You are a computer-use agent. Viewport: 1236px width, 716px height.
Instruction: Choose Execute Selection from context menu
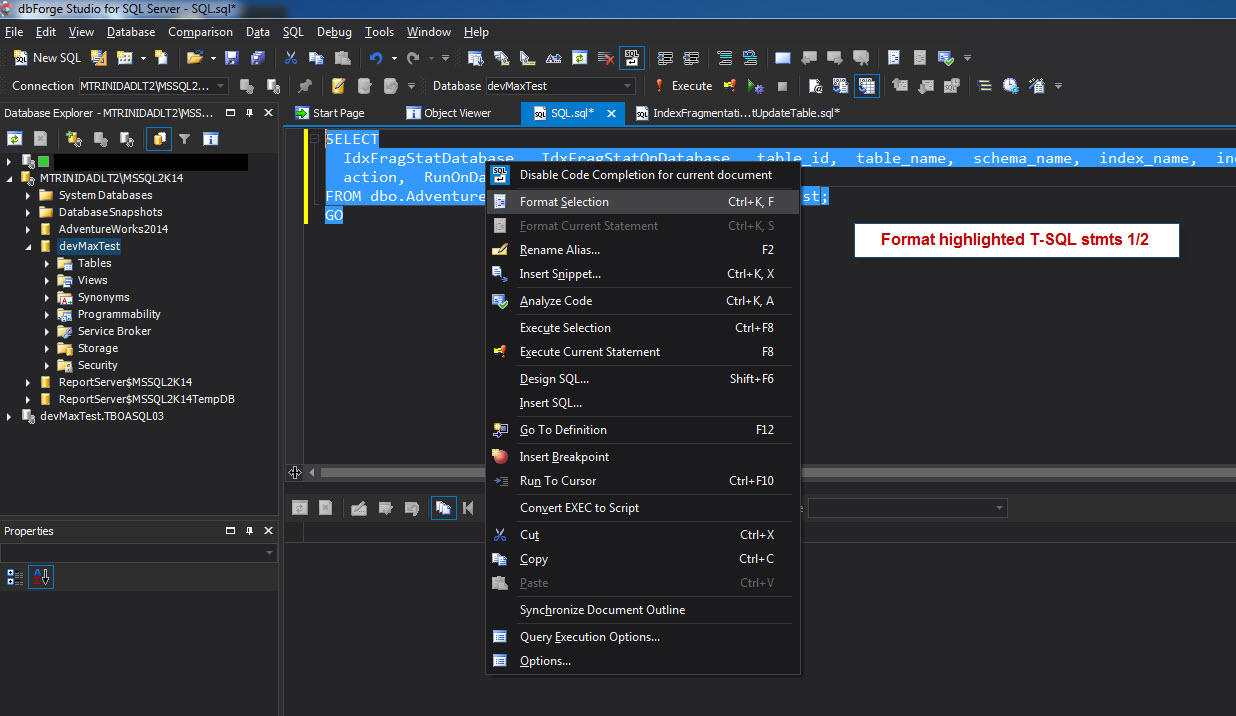tap(643, 328)
